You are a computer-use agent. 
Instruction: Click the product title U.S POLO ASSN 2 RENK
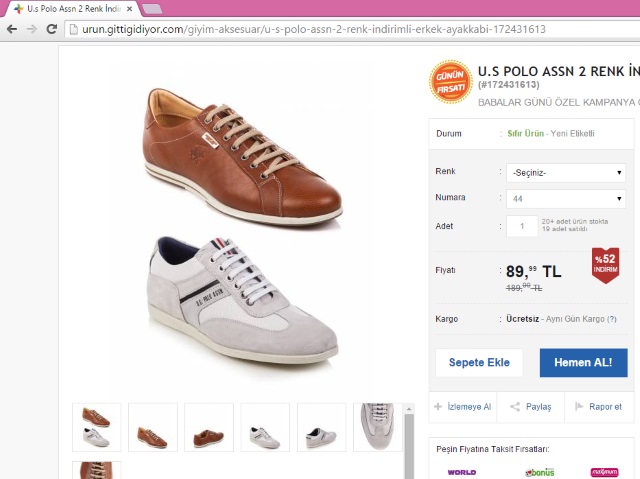(x=558, y=71)
